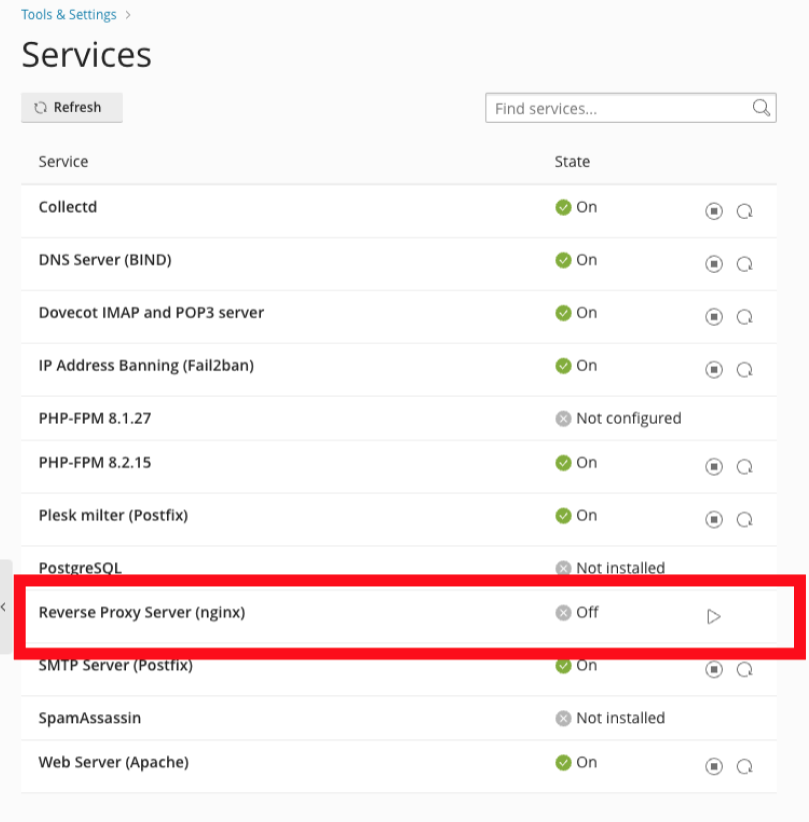Stop the Plesk milter (Postfix) service
Viewport: 809px width, 822px height.
click(714, 520)
